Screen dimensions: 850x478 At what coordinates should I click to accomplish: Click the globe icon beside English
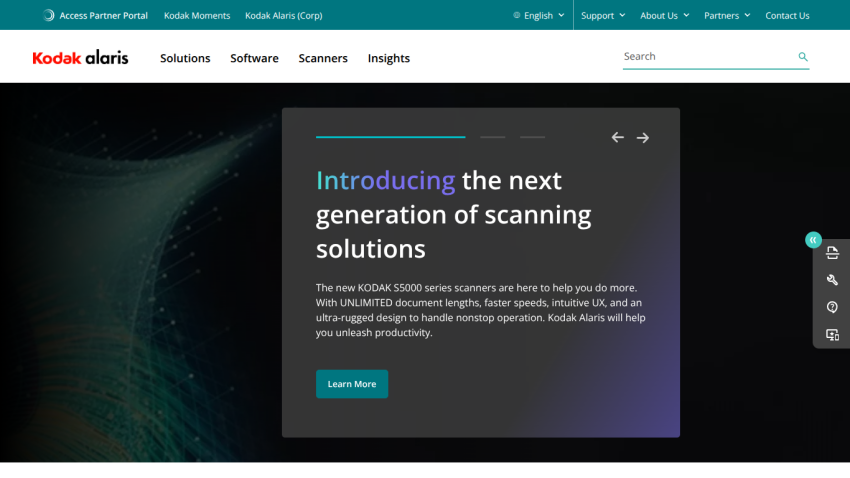pyautogui.click(x=517, y=15)
